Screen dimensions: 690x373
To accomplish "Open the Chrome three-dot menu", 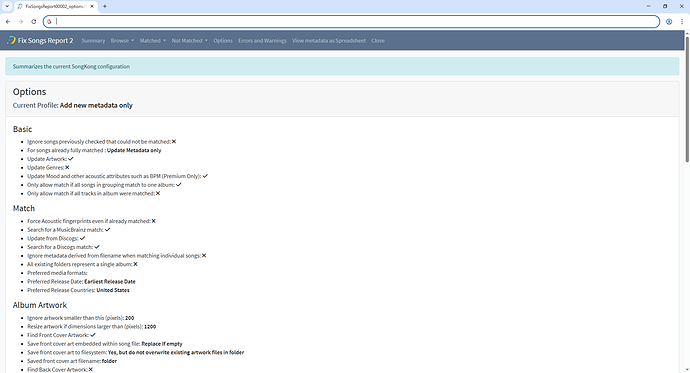I will tap(682, 22).
